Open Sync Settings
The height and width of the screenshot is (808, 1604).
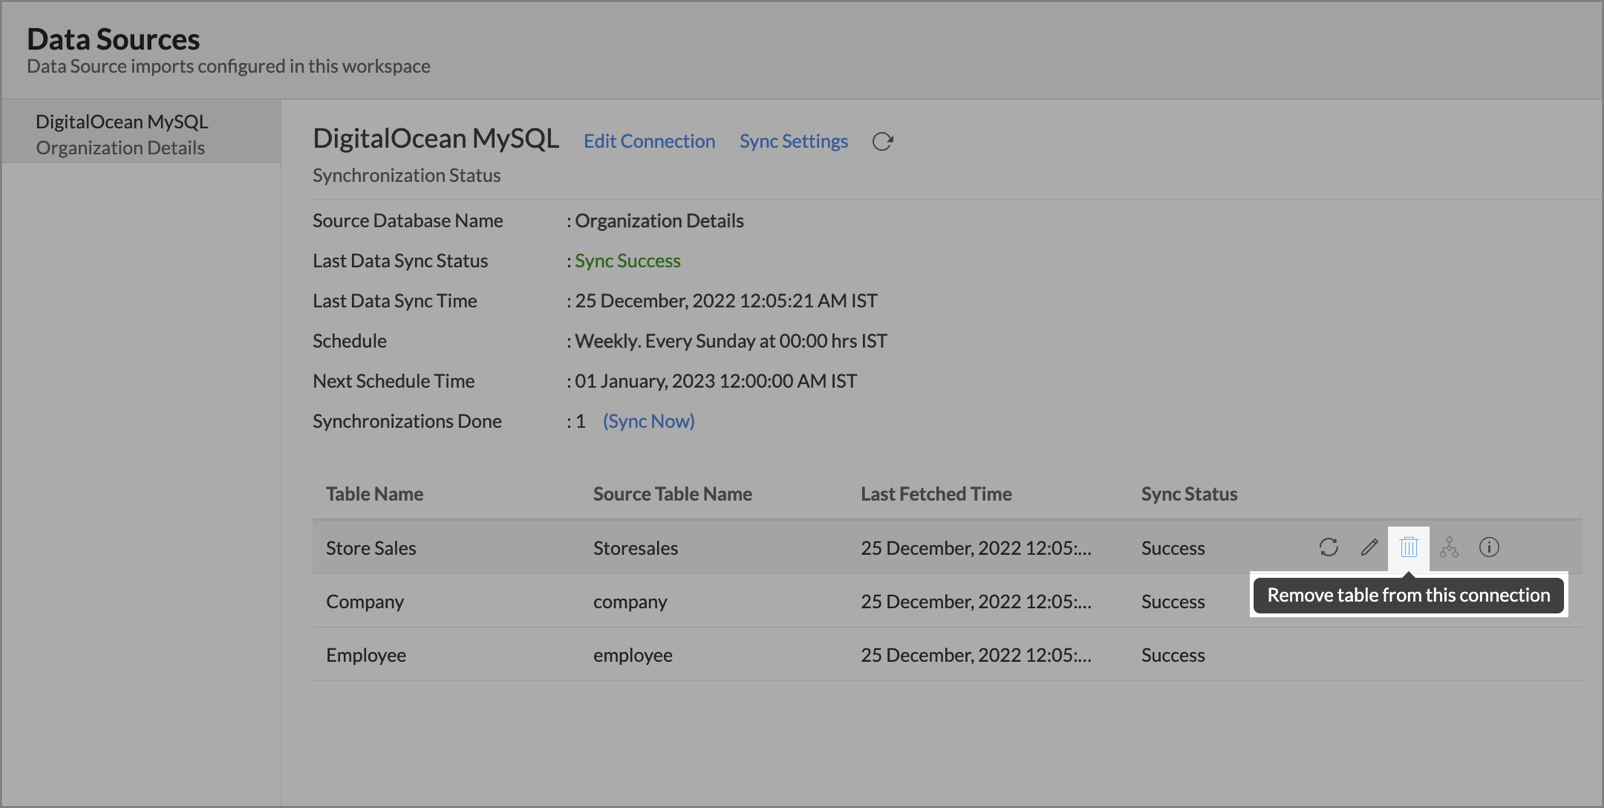(x=793, y=141)
